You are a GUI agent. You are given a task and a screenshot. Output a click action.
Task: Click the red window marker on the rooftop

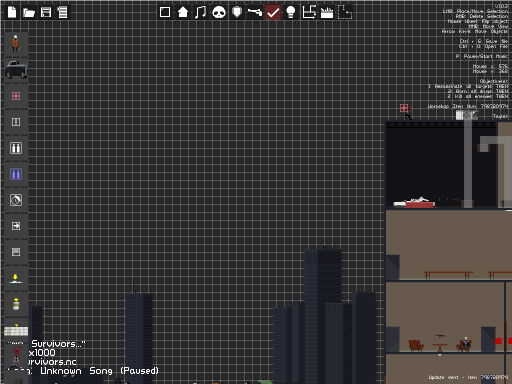point(404,108)
